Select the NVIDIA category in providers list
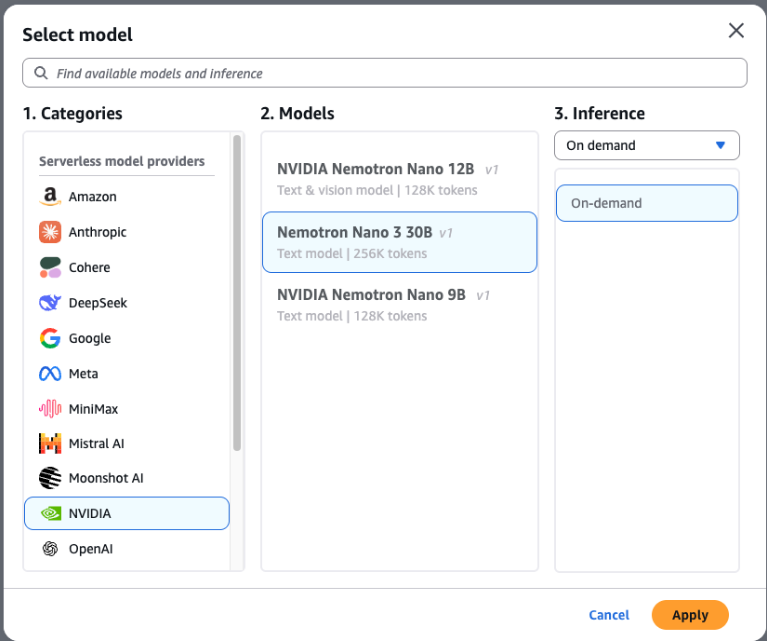 point(127,513)
